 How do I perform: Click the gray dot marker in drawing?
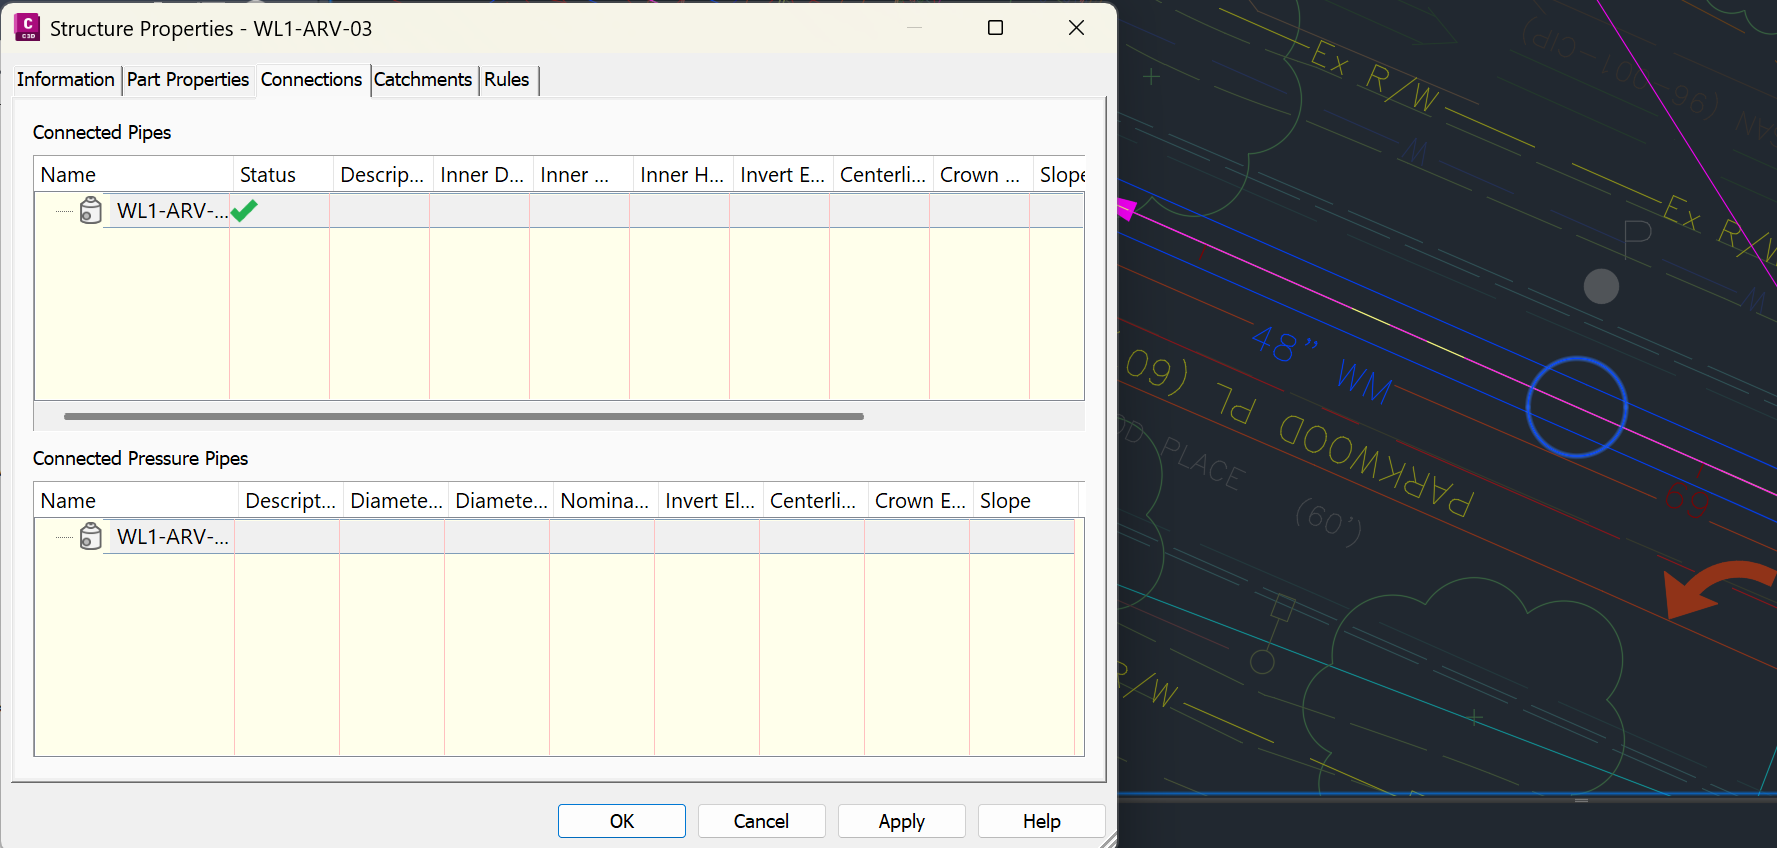tap(1601, 286)
